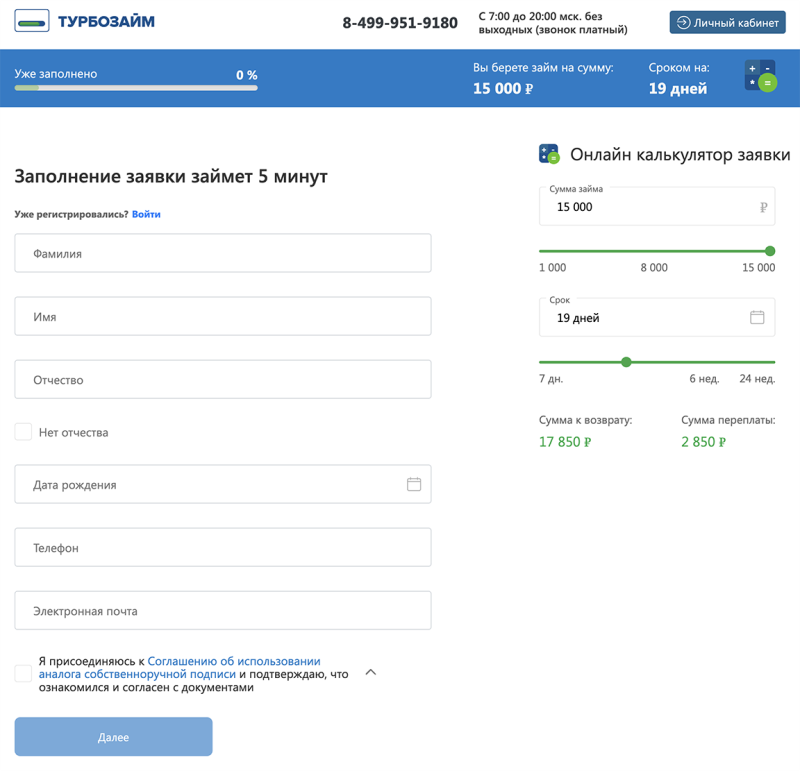Click the ruble icon in Сумма займа field

(x=763, y=207)
